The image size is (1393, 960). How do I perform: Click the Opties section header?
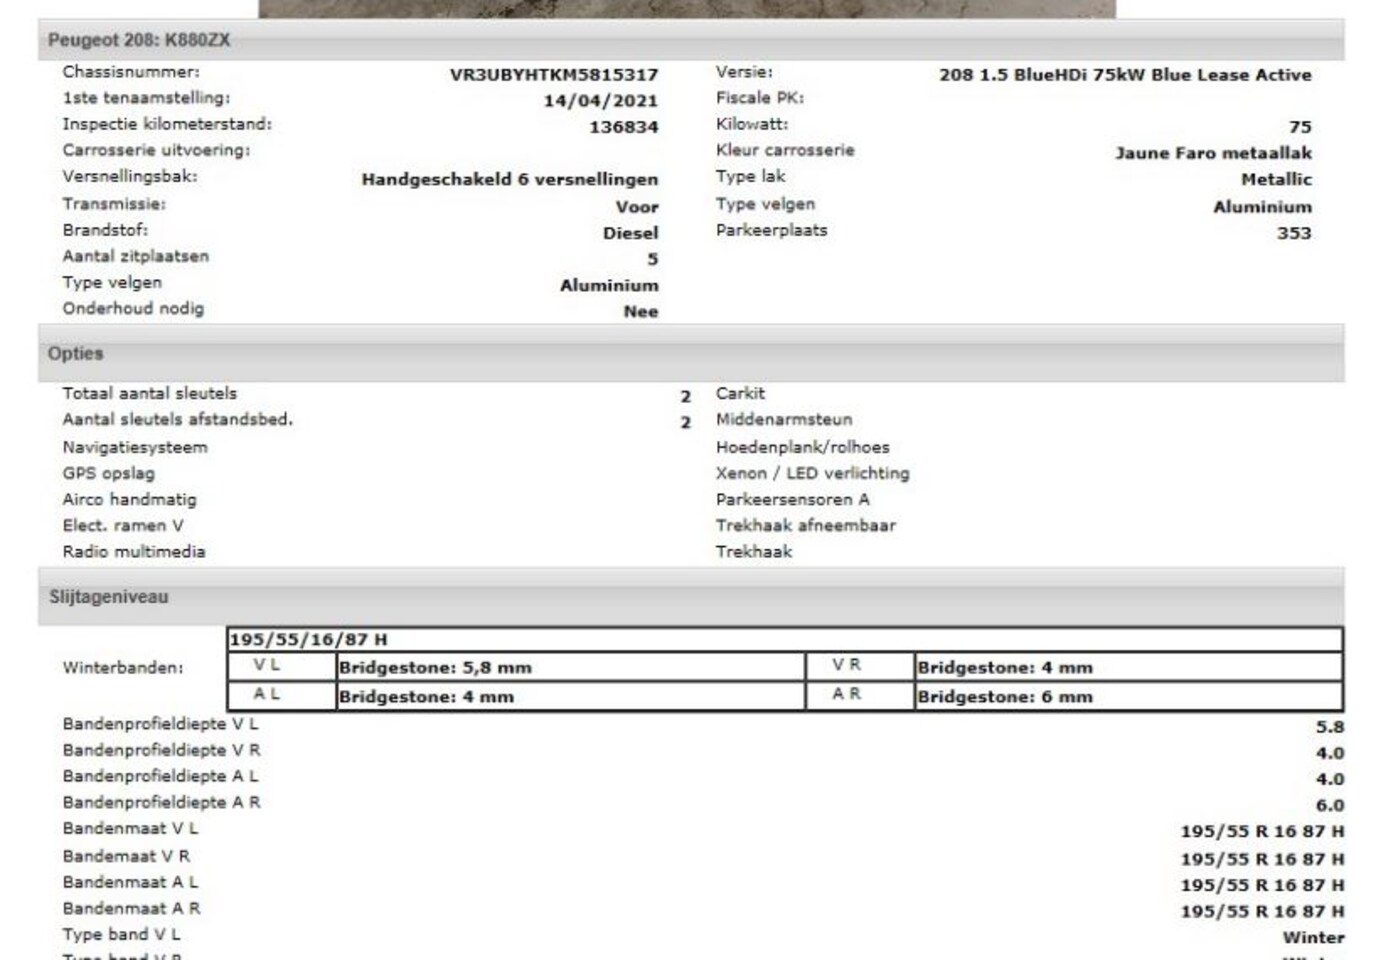(76, 354)
